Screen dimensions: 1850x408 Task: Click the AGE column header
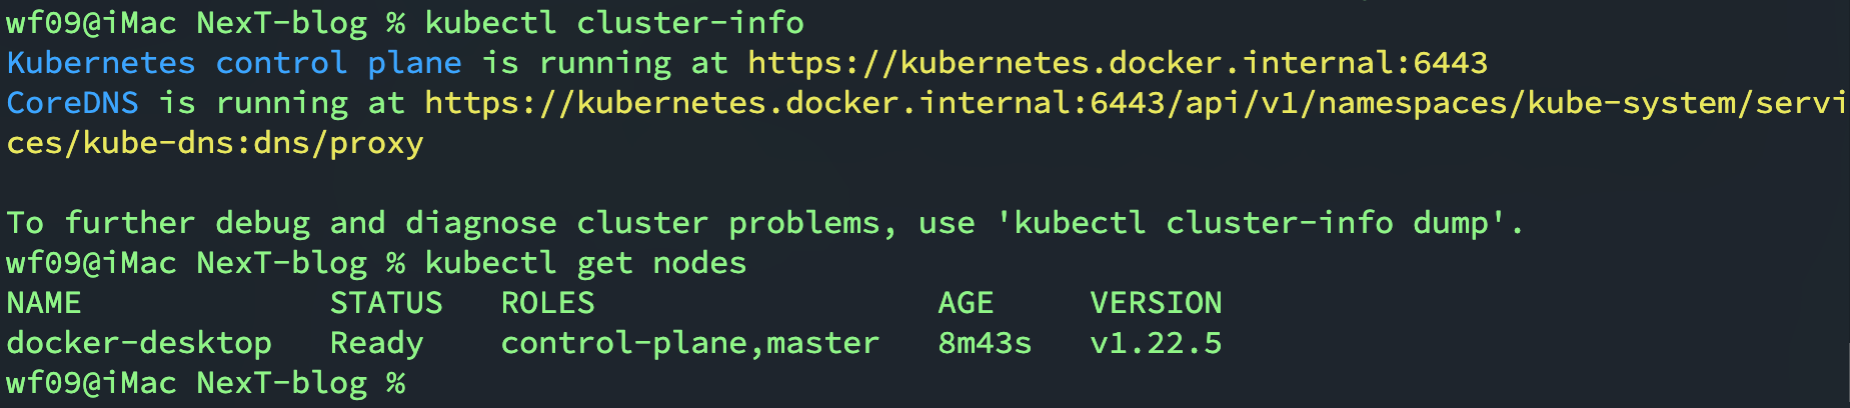click(x=966, y=303)
